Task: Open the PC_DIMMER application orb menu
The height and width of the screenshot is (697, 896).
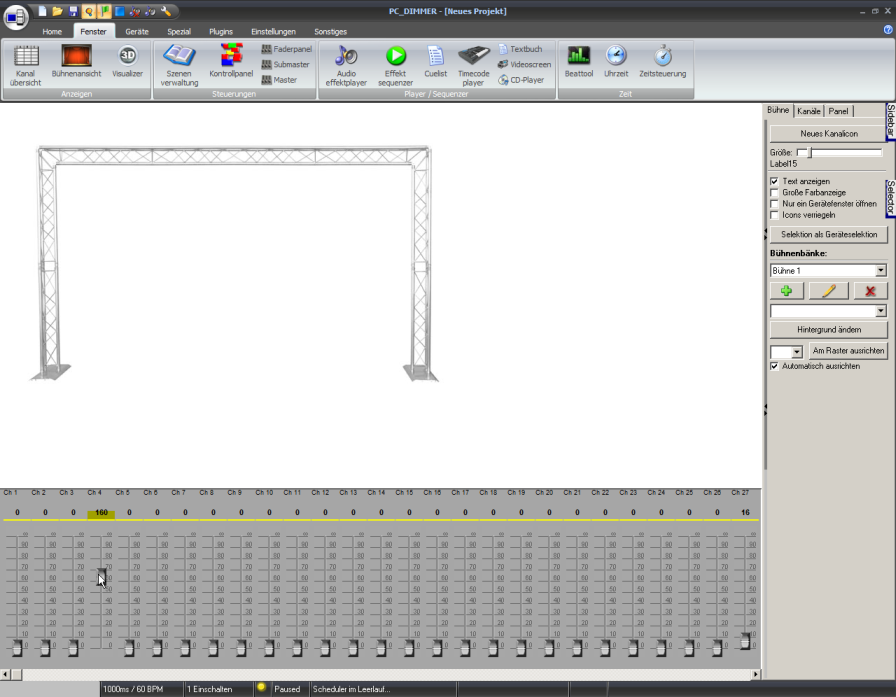Action: point(16,17)
